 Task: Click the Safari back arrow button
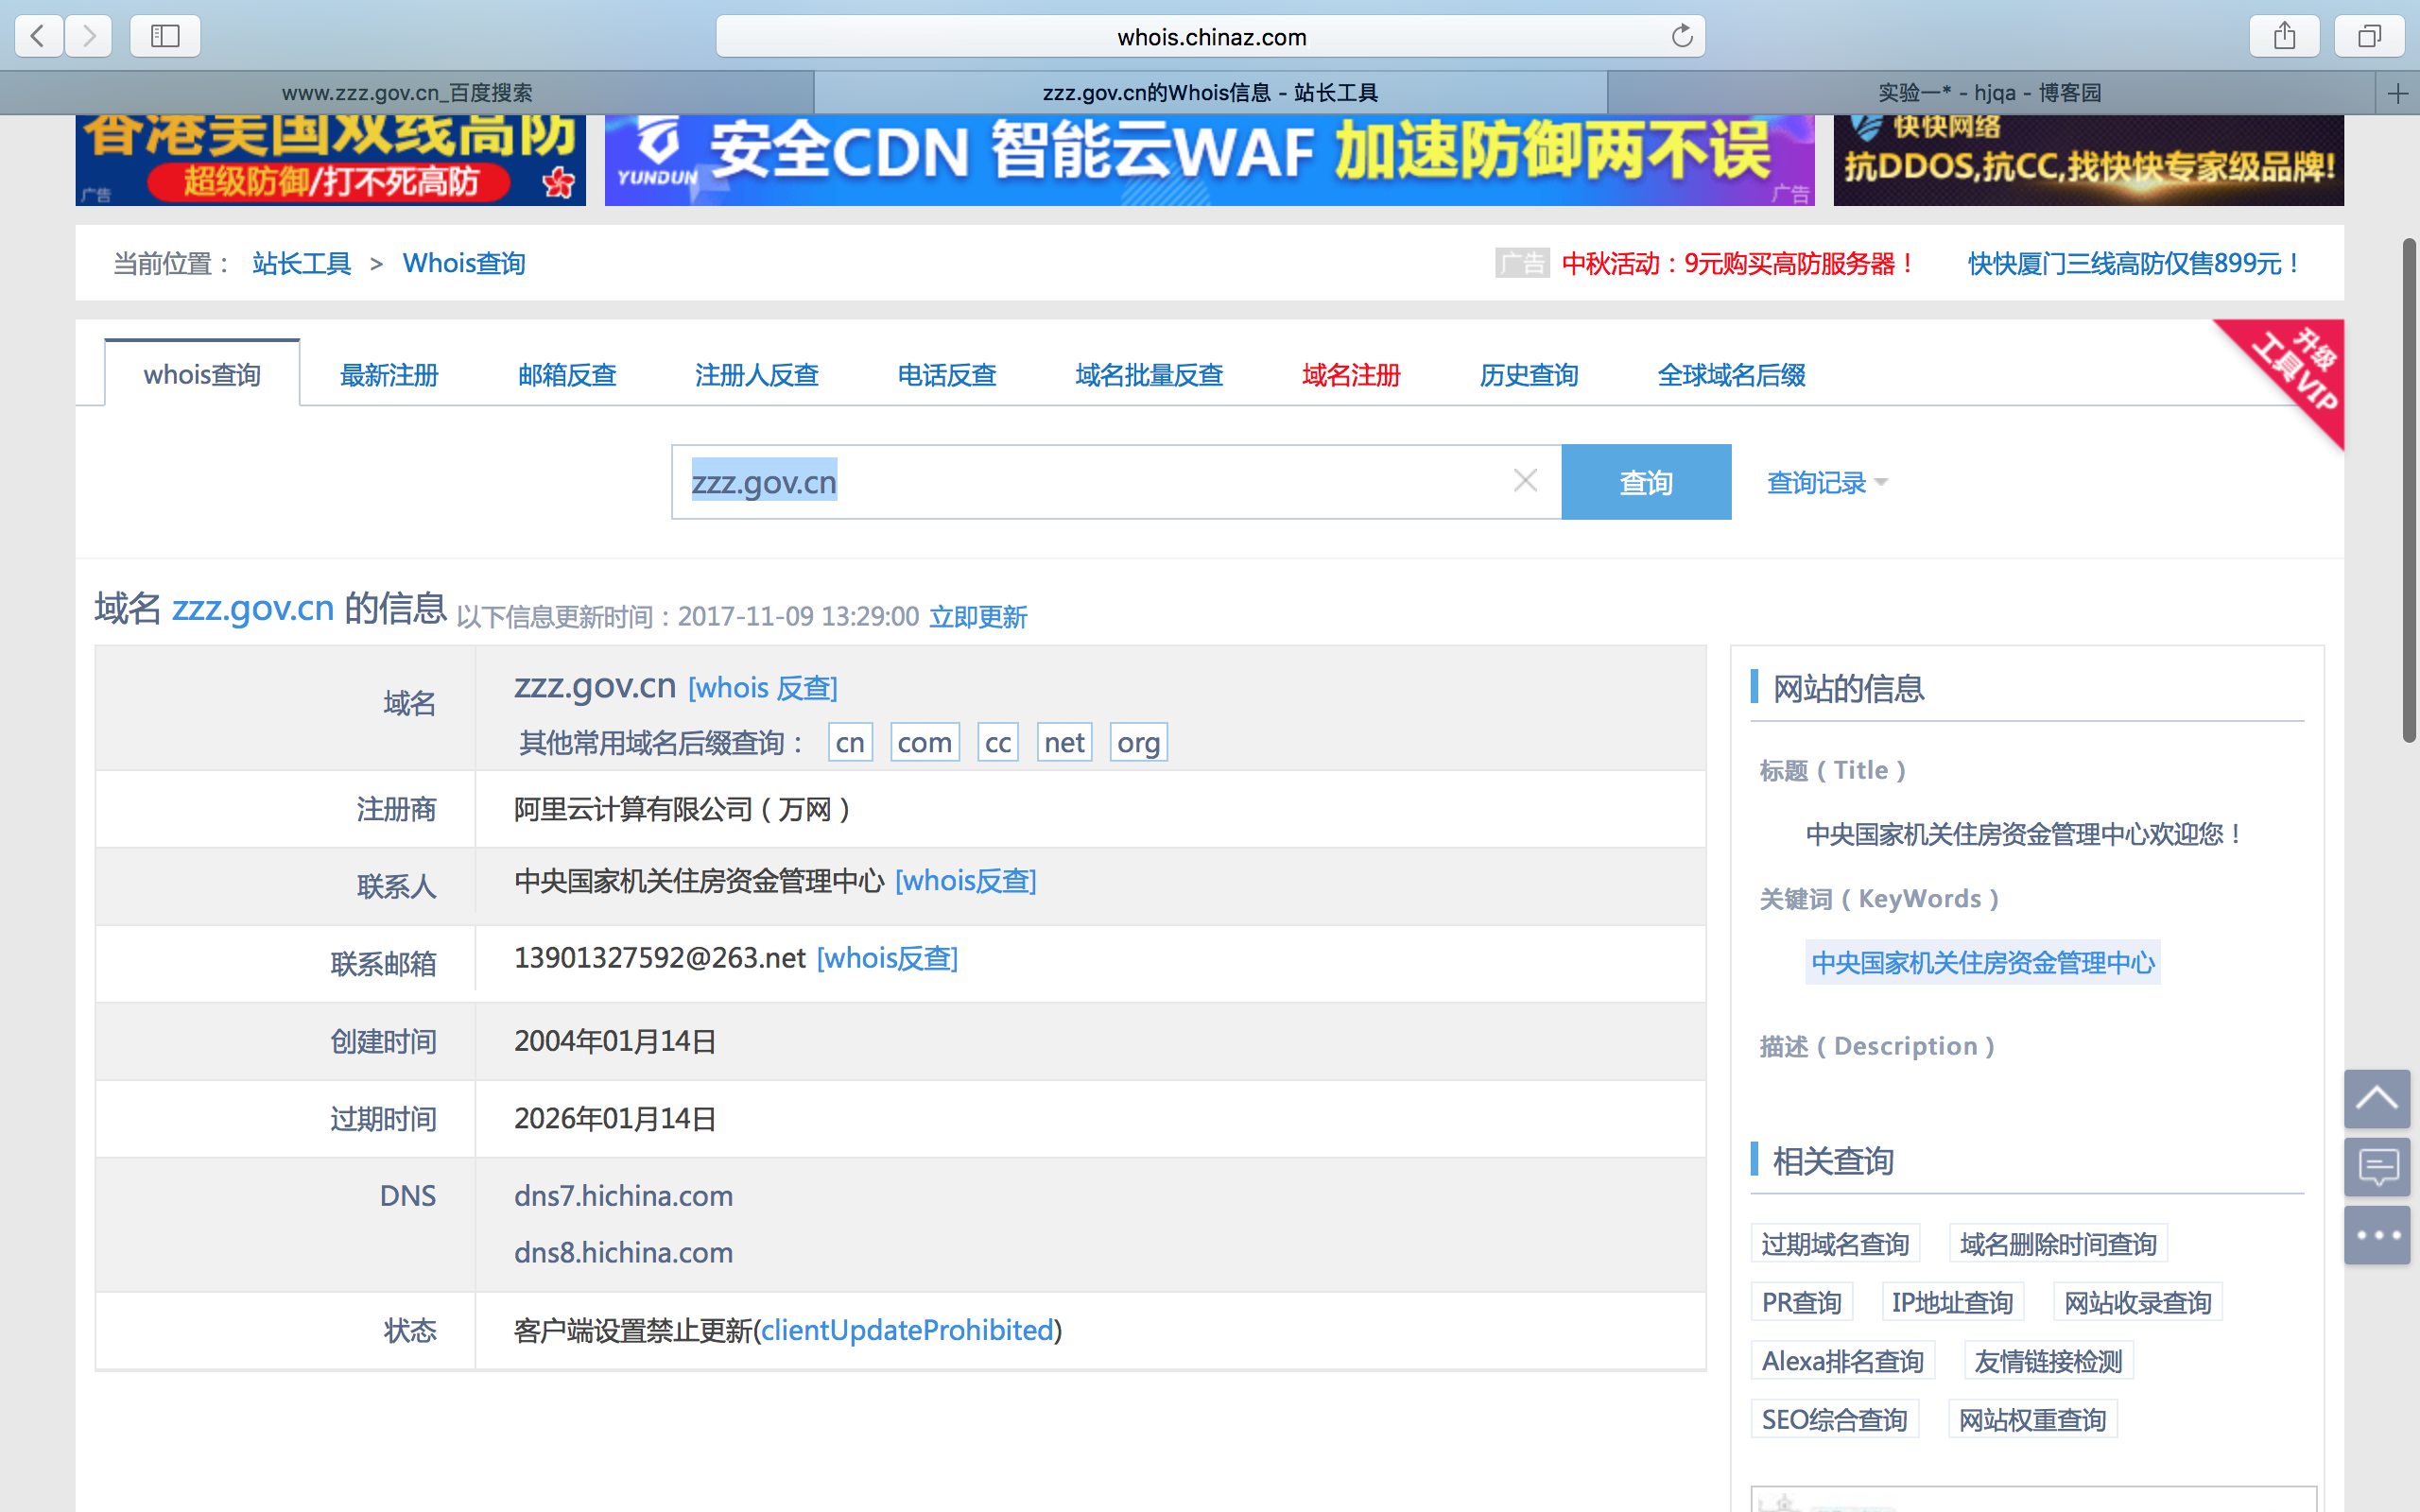(38, 36)
